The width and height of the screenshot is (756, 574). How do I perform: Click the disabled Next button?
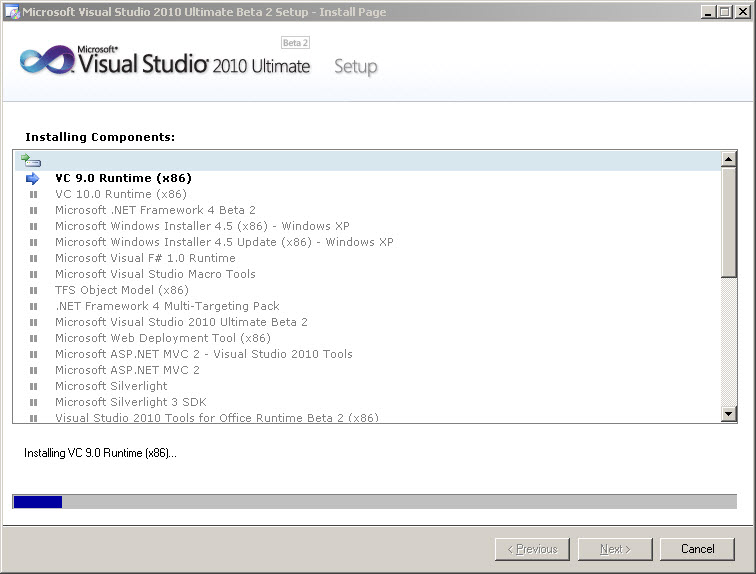click(615, 549)
